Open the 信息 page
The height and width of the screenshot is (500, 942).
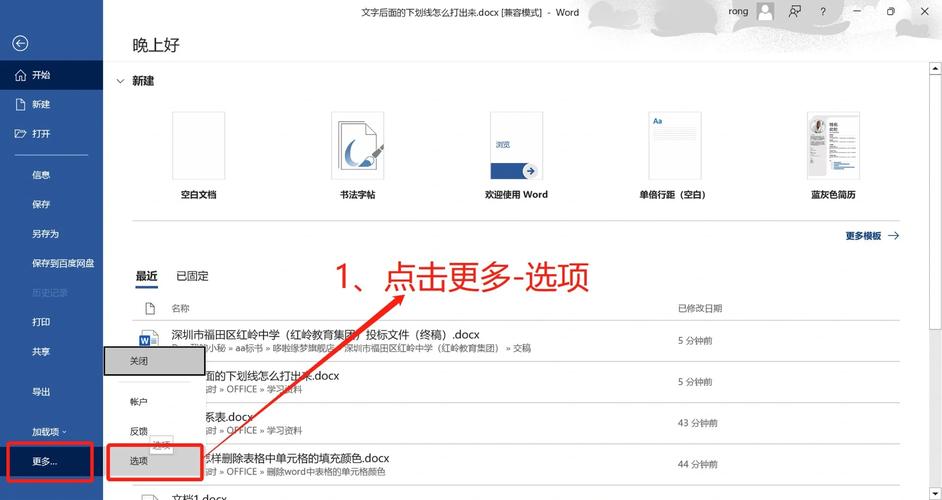pyautogui.click(x=41, y=175)
